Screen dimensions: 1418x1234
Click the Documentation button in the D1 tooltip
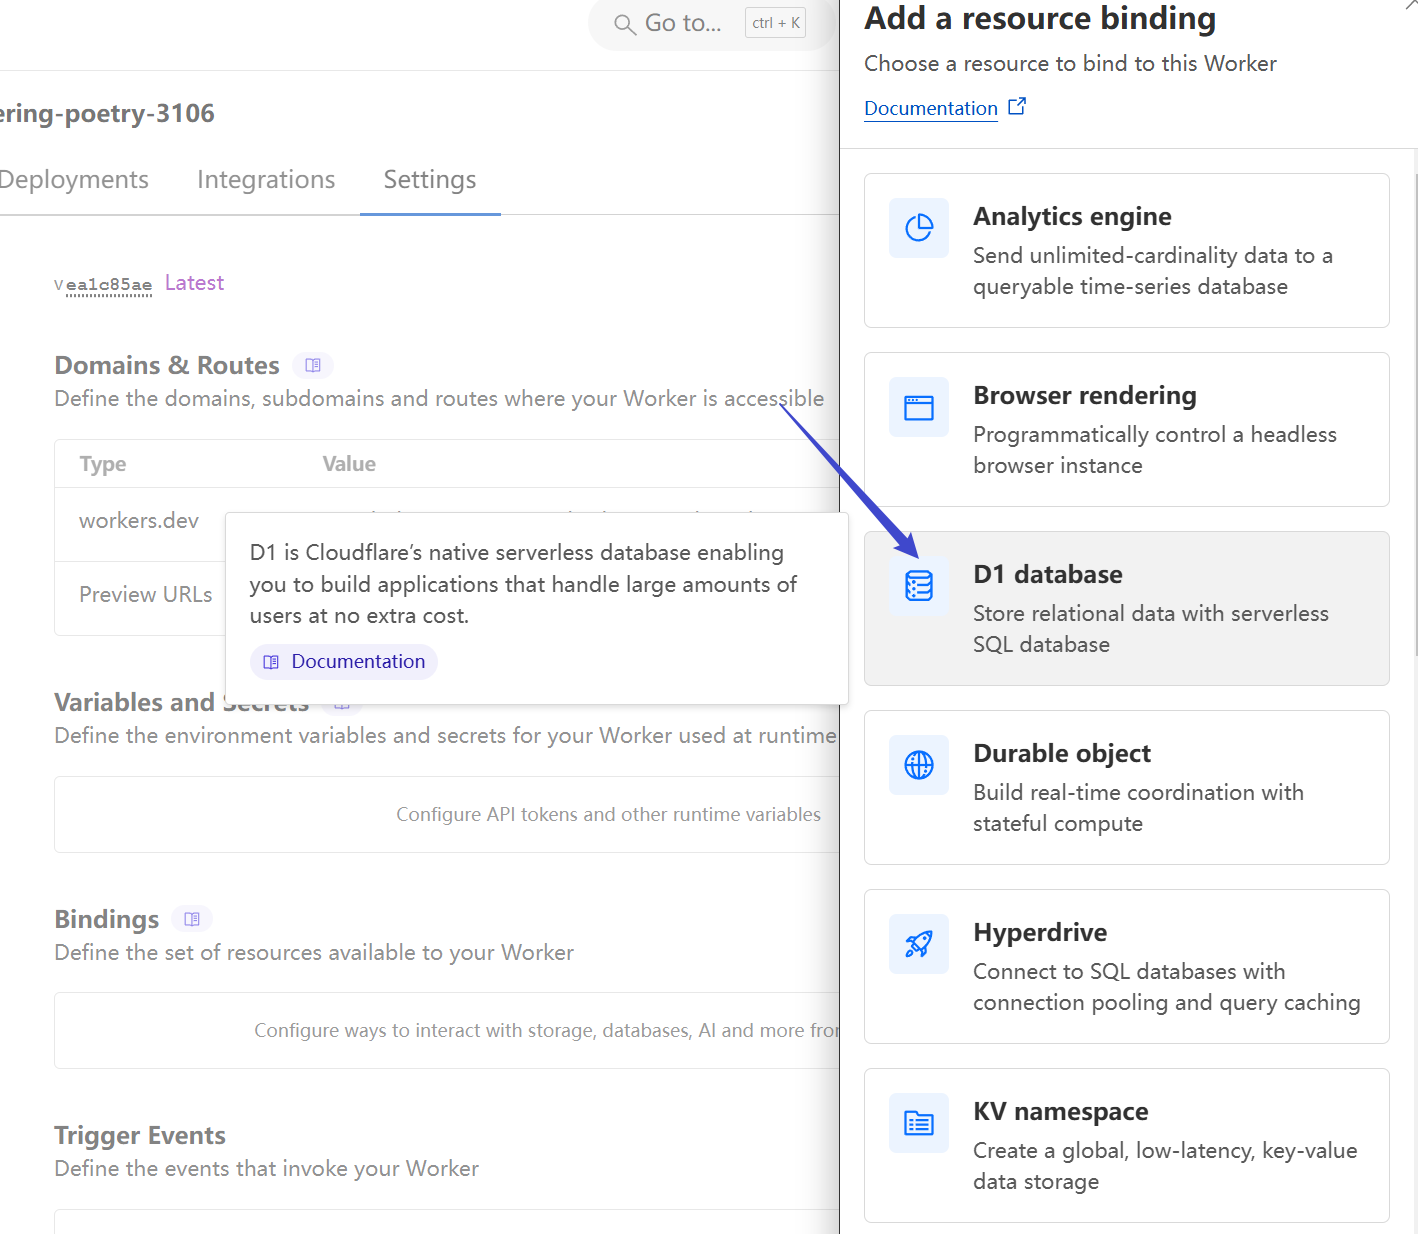(344, 662)
